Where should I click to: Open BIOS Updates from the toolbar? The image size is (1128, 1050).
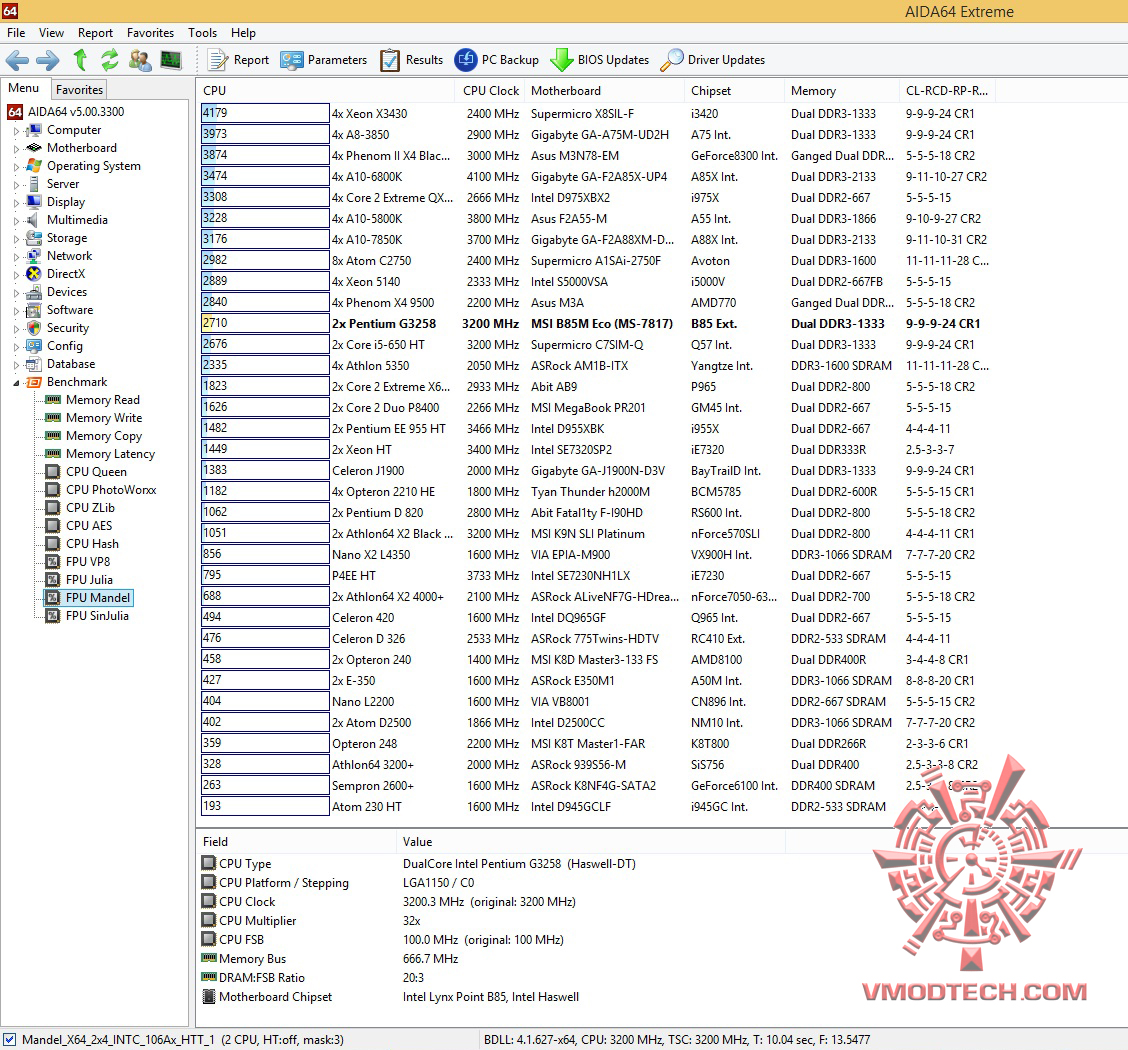tap(599, 60)
